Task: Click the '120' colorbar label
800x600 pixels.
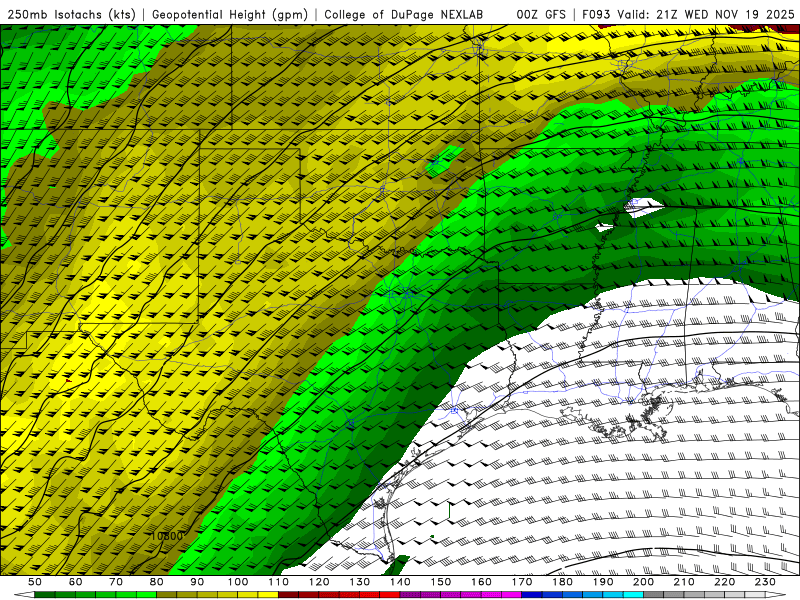Action: tap(319, 582)
